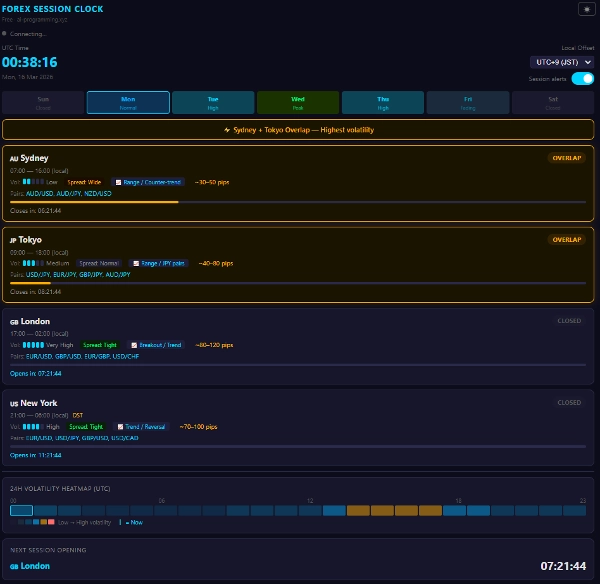The image size is (600, 584).
Task: Click the London Very High volatility bars
Action: [33, 345]
